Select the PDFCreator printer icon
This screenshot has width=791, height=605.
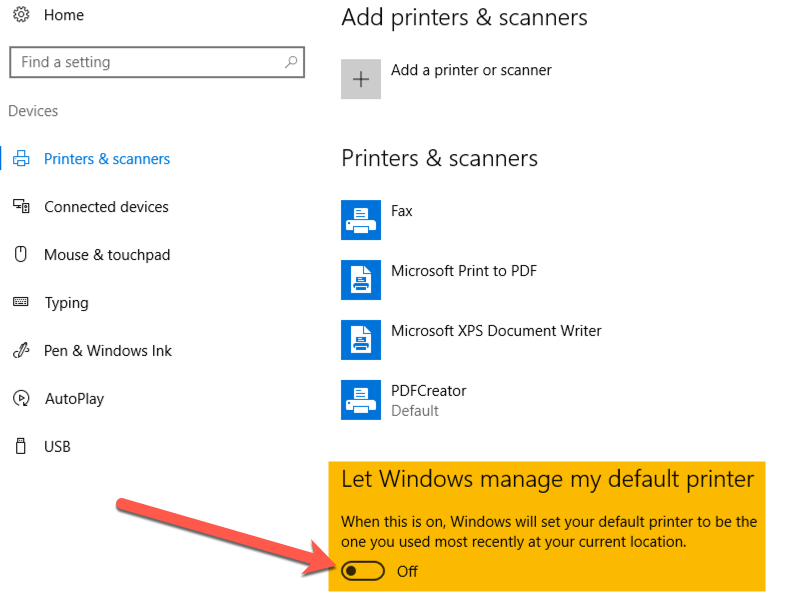point(361,399)
